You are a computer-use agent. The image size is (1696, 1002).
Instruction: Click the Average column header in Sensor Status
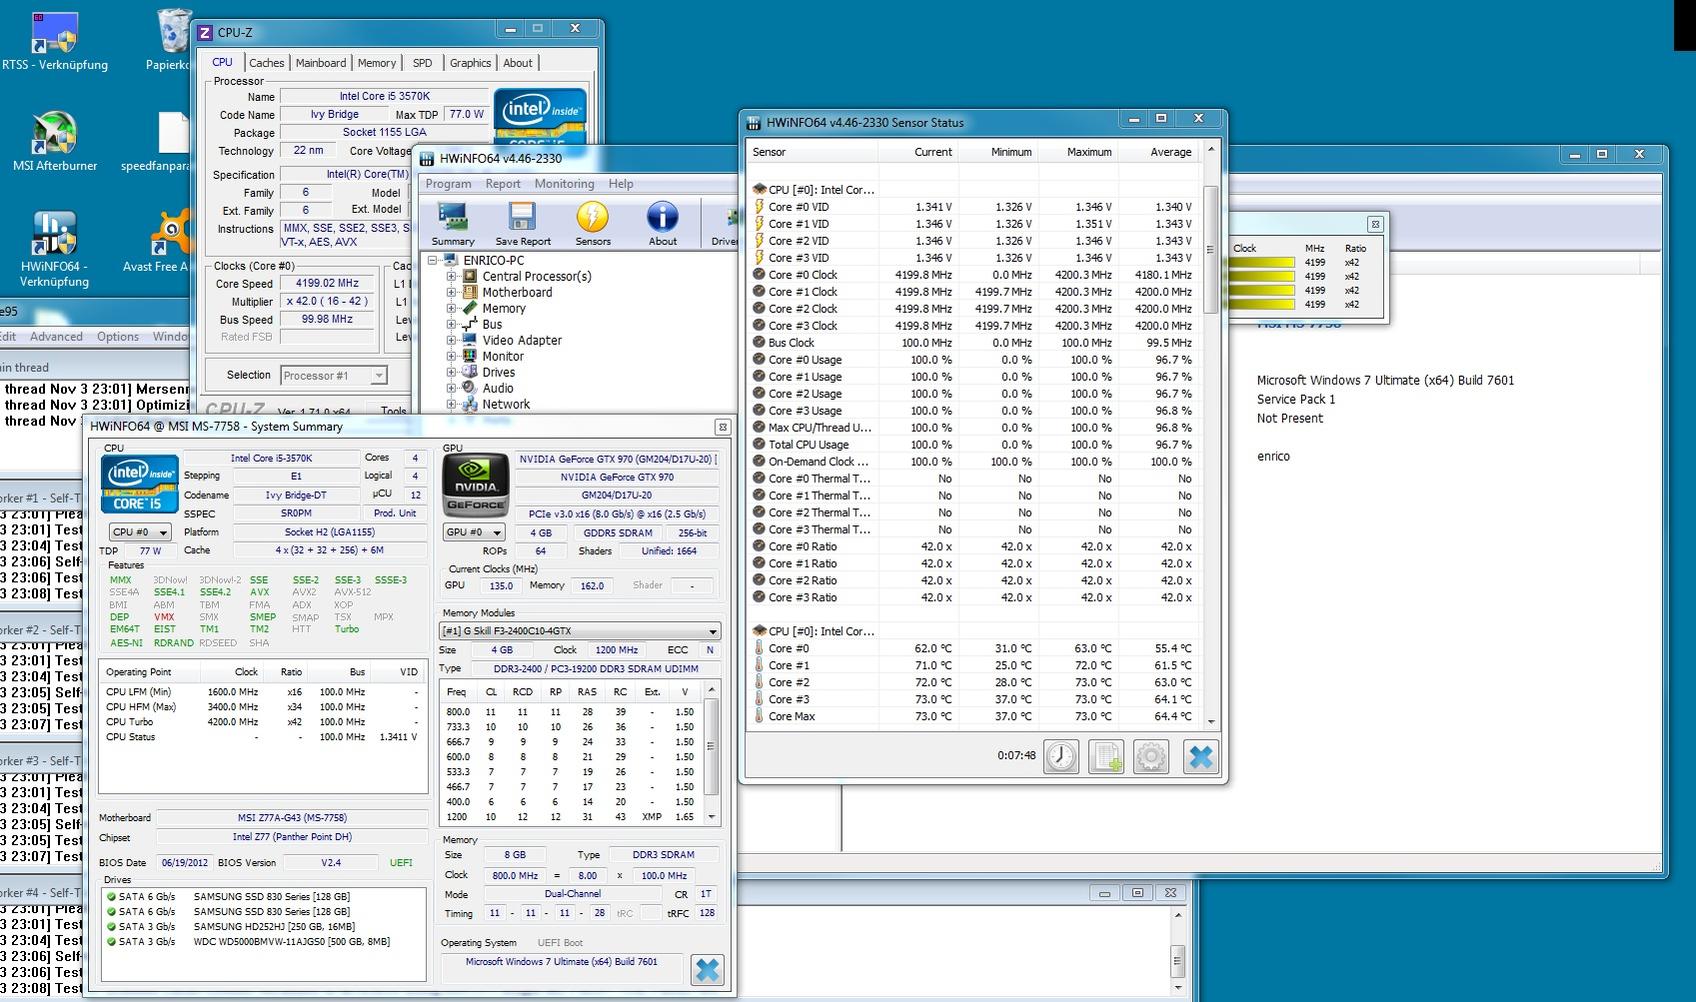[x=1158, y=152]
